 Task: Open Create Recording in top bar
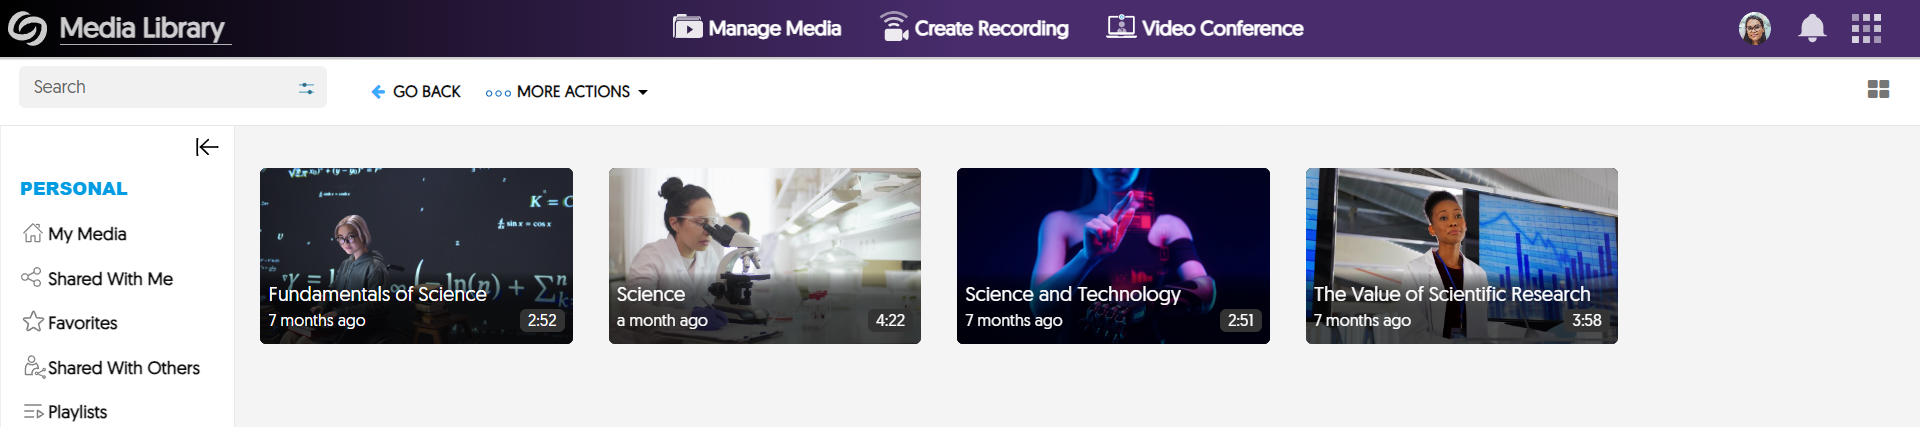[x=974, y=28]
